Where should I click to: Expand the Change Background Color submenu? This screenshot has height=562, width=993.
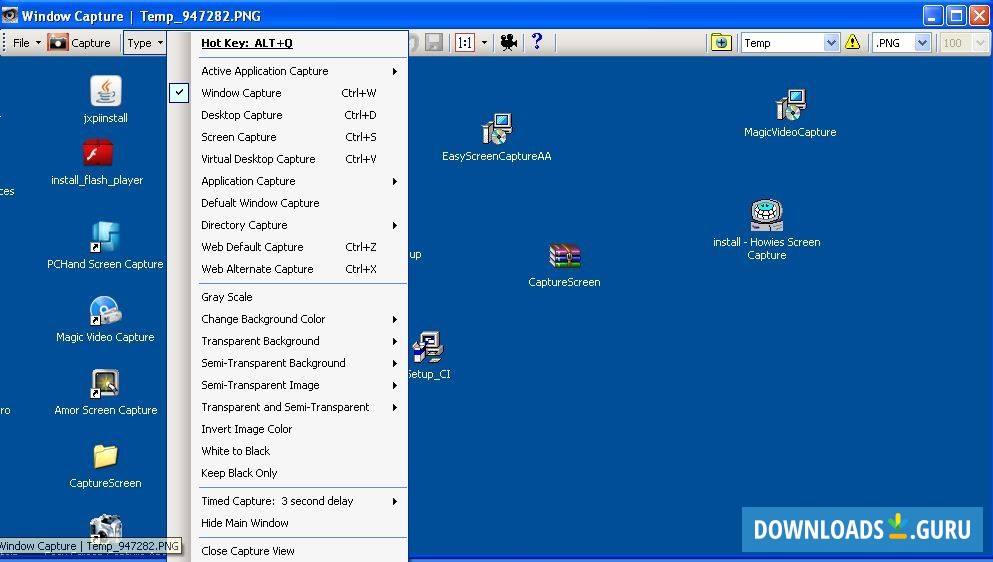[x=300, y=319]
